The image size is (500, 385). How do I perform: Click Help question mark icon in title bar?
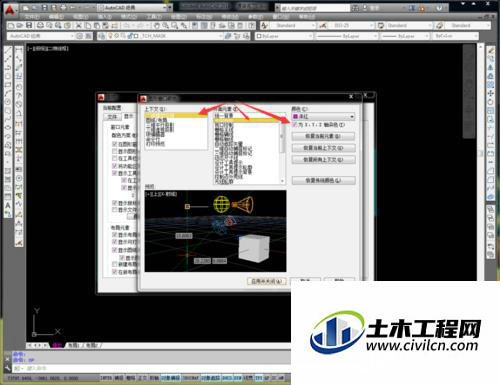click(x=439, y=8)
